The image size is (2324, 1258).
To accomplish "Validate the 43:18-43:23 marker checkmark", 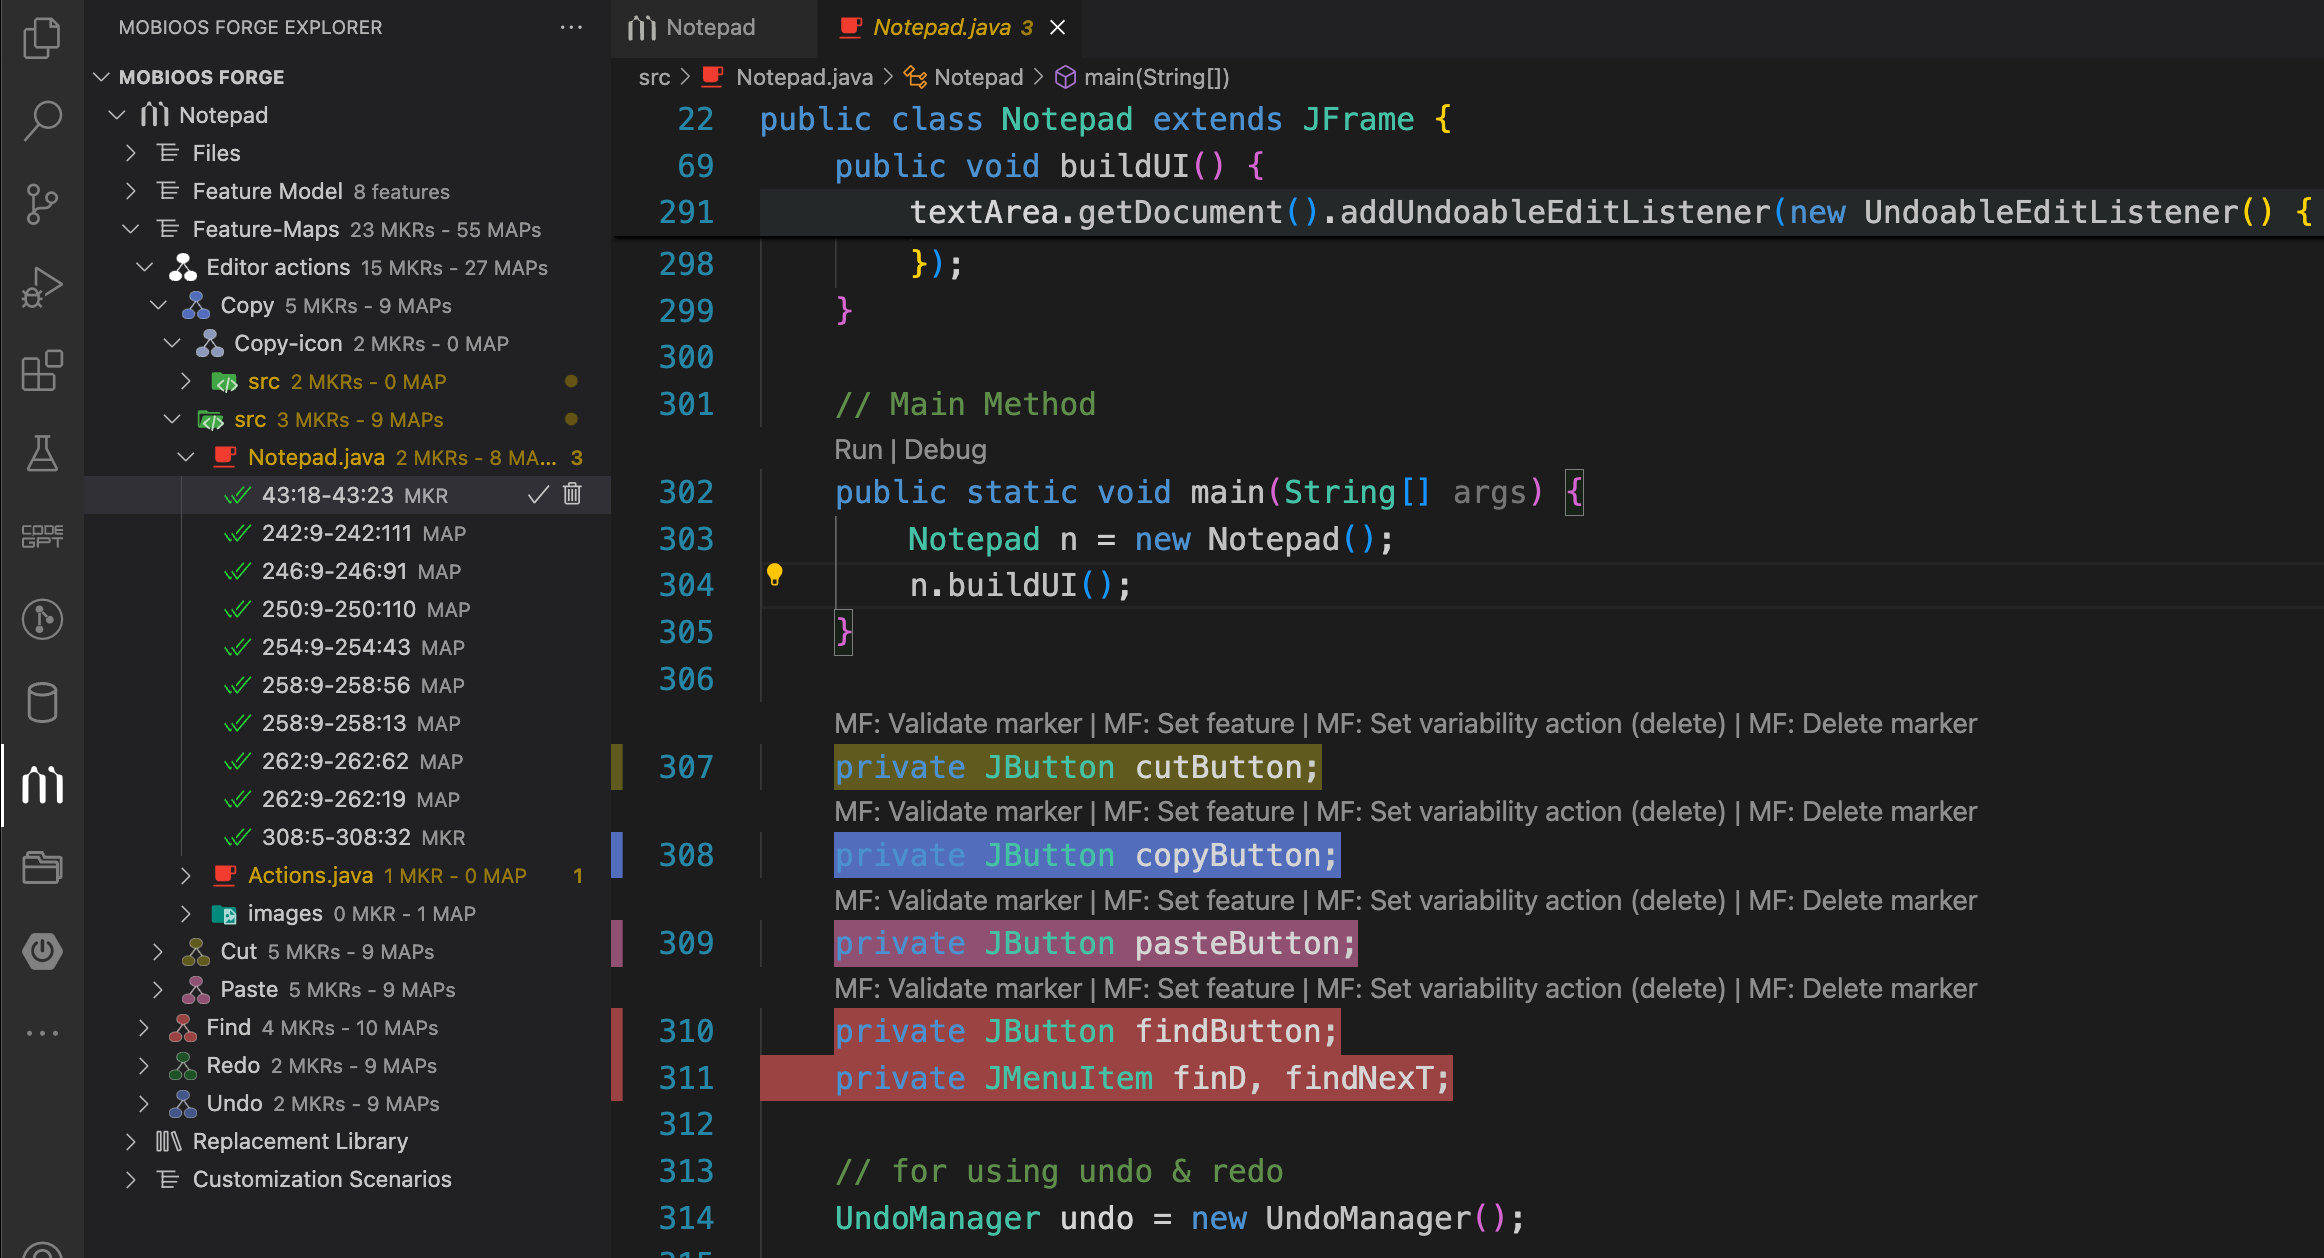I will 538,494.
